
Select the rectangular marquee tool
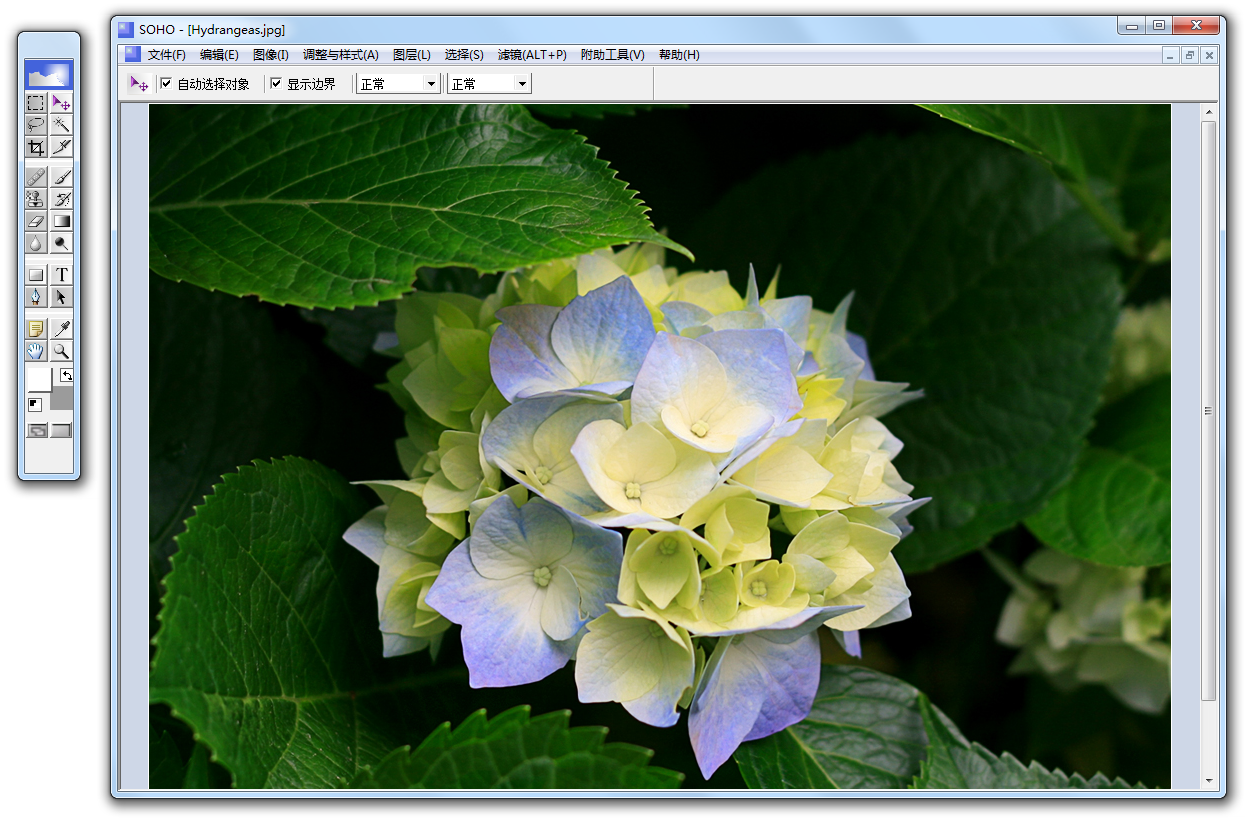(x=36, y=103)
